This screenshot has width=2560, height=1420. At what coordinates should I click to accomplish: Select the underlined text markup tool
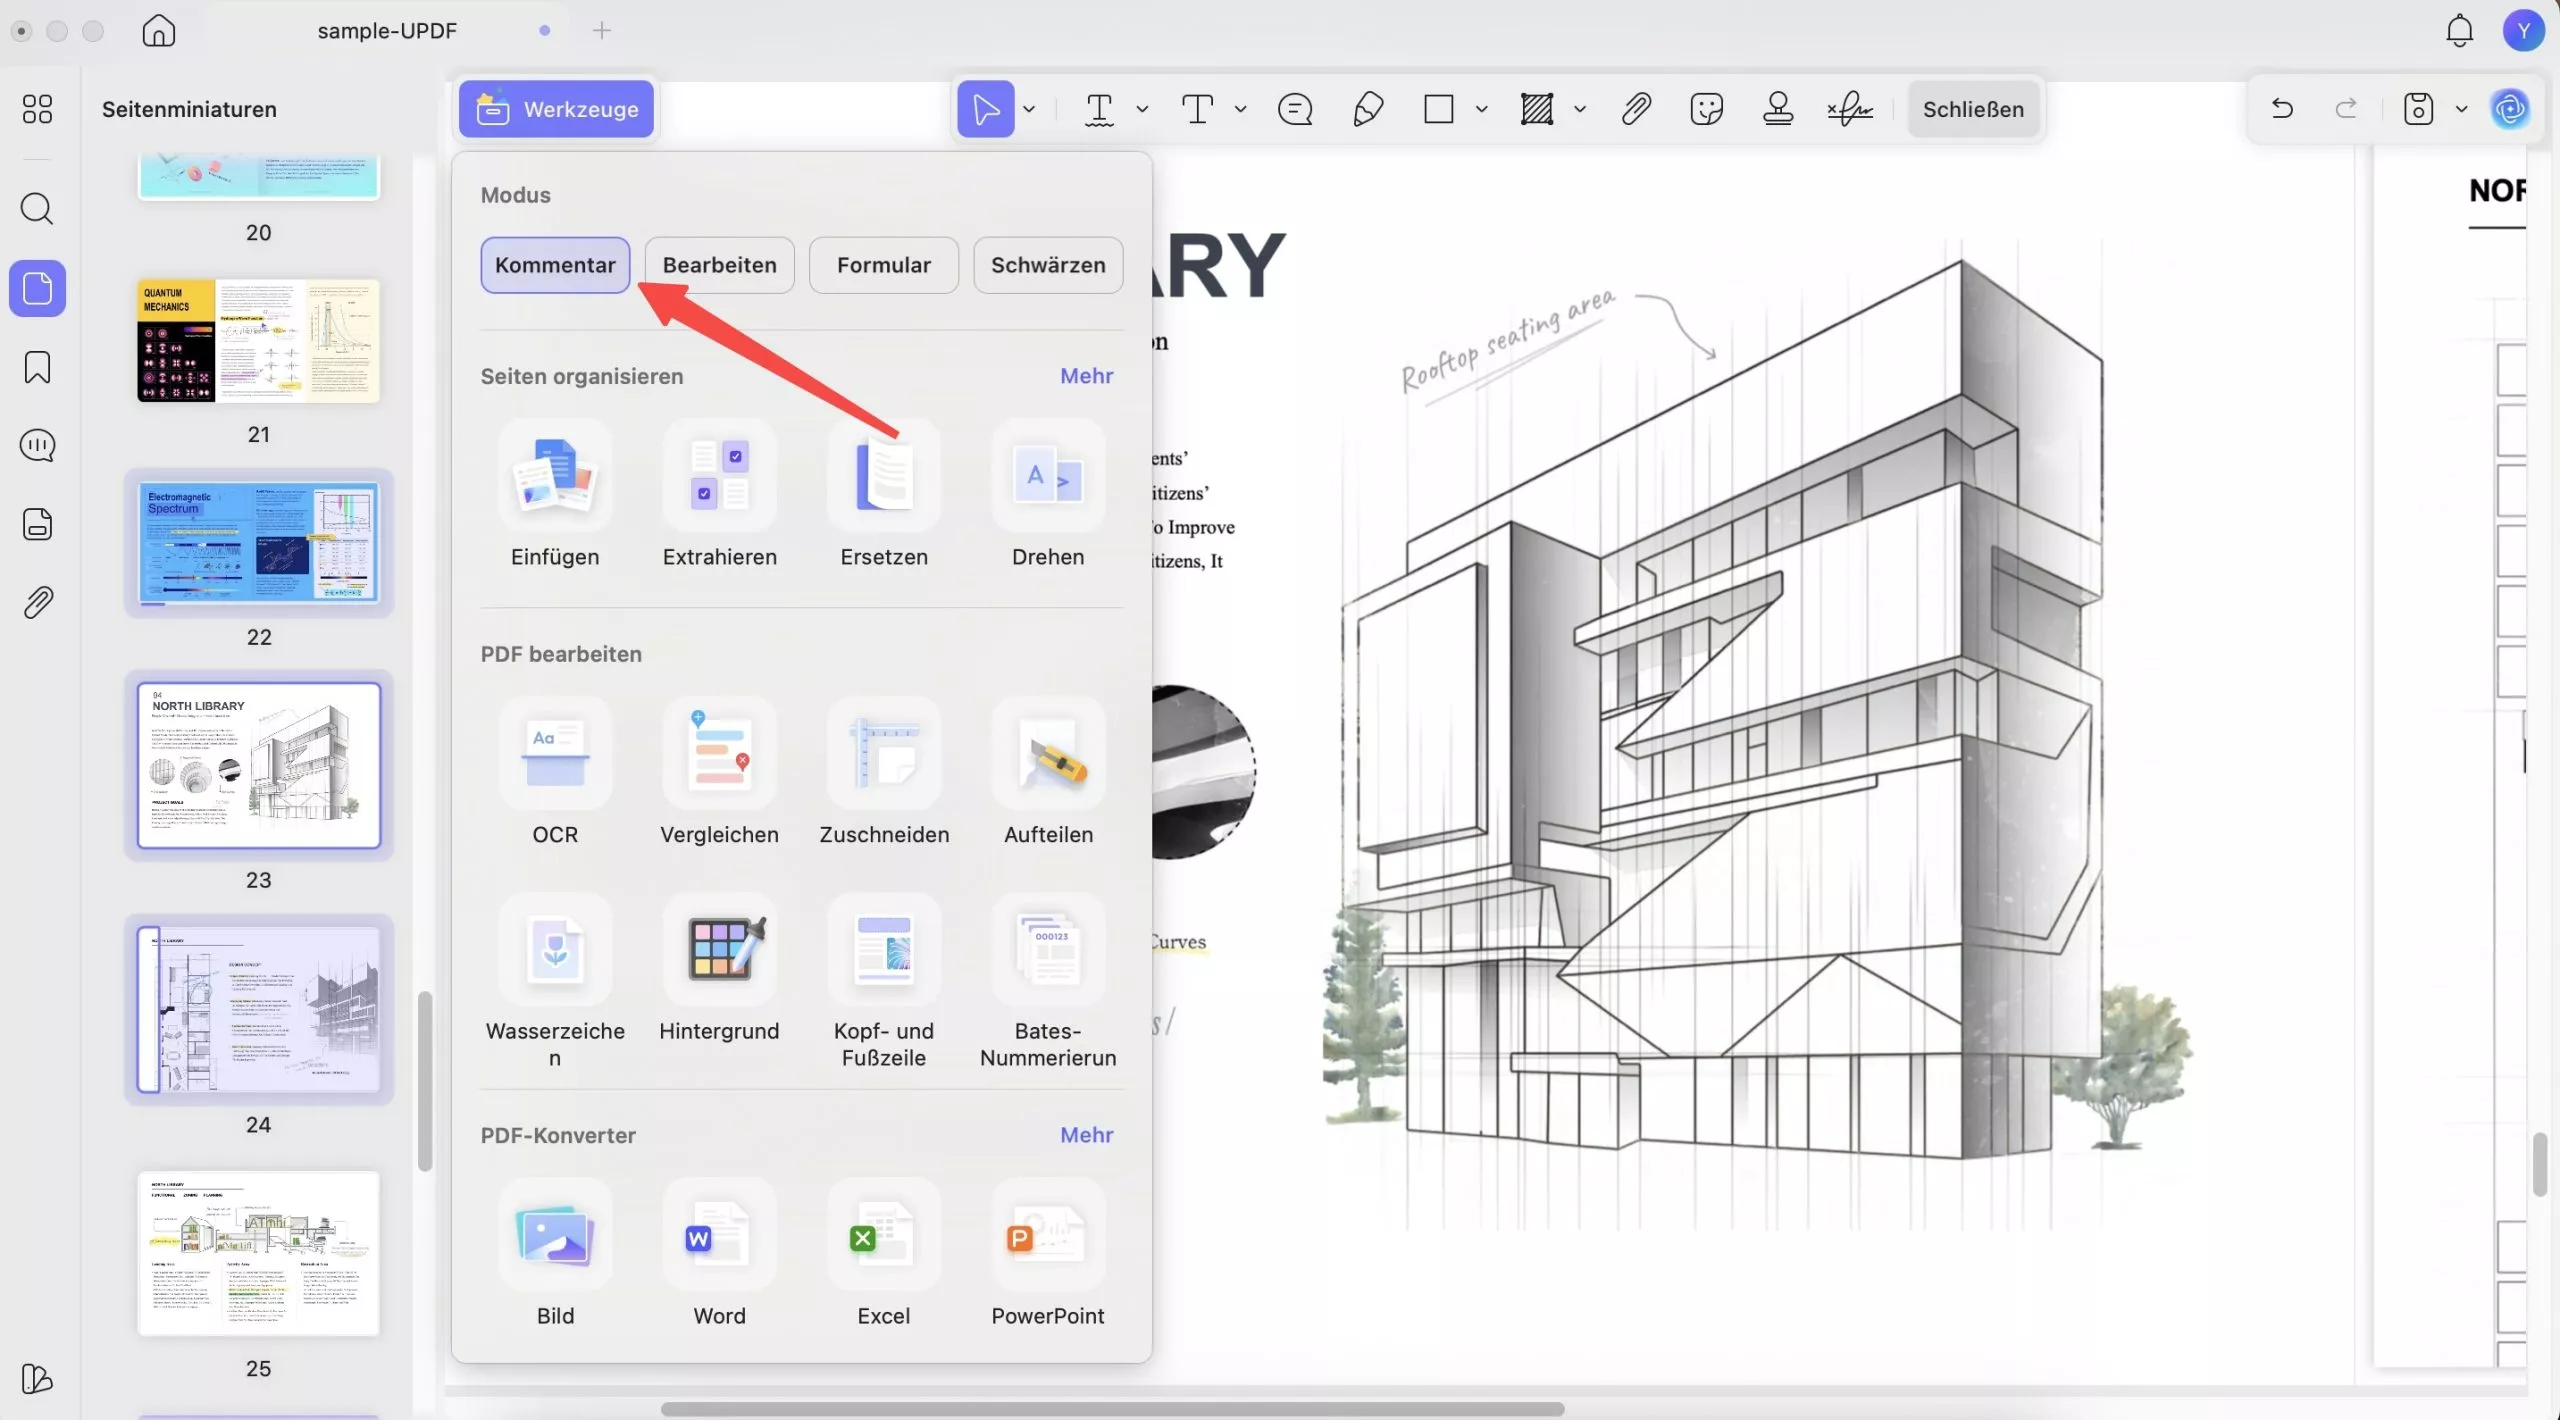pos(1099,109)
